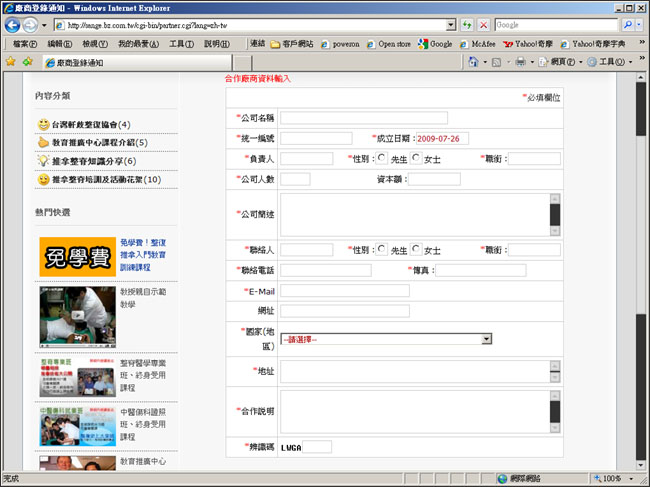Image resolution: width=650 pixels, height=487 pixels.
Task: Click the Favorites star icon
Action: (11, 62)
